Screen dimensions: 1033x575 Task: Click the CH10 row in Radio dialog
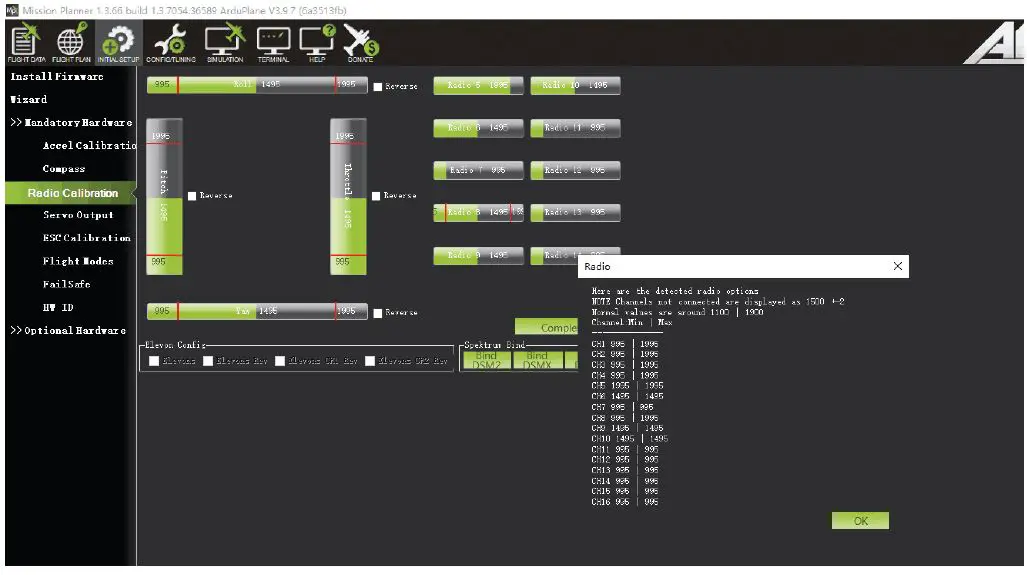[629, 438]
